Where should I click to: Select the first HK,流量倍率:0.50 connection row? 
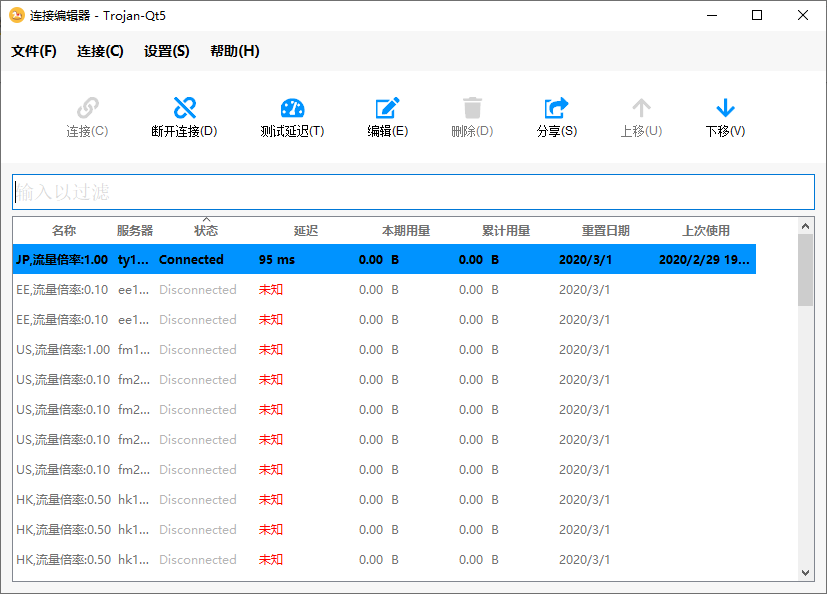click(x=300, y=499)
